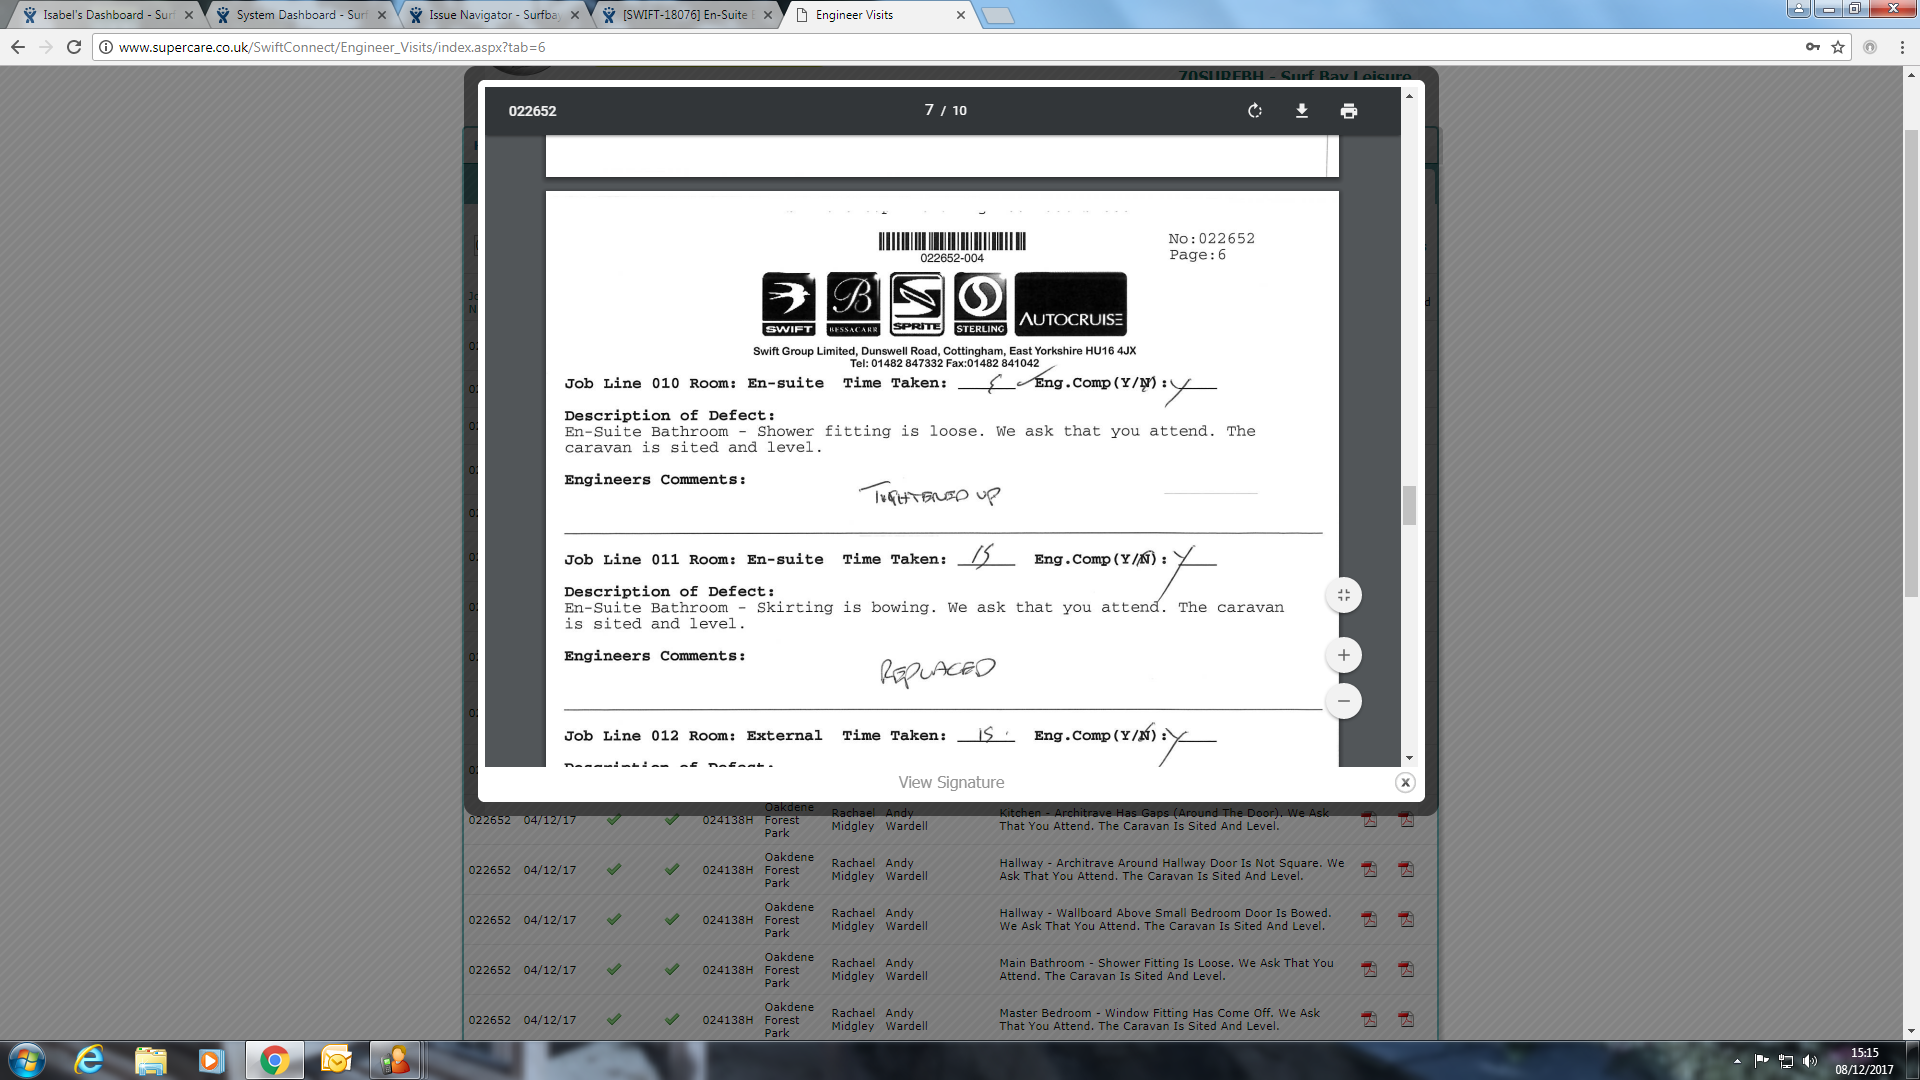Viewport: 1920px width, 1080px height.
Task: Go back to previous page
Action: tap(18, 47)
